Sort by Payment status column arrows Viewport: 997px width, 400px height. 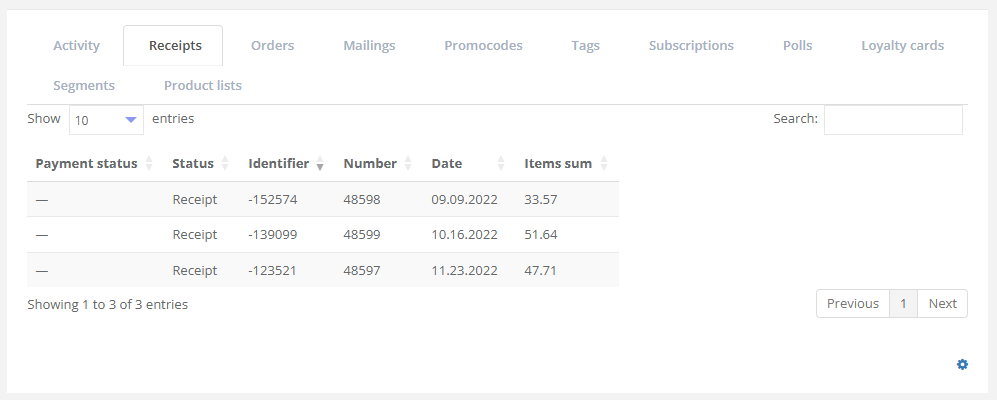click(149, 164)
